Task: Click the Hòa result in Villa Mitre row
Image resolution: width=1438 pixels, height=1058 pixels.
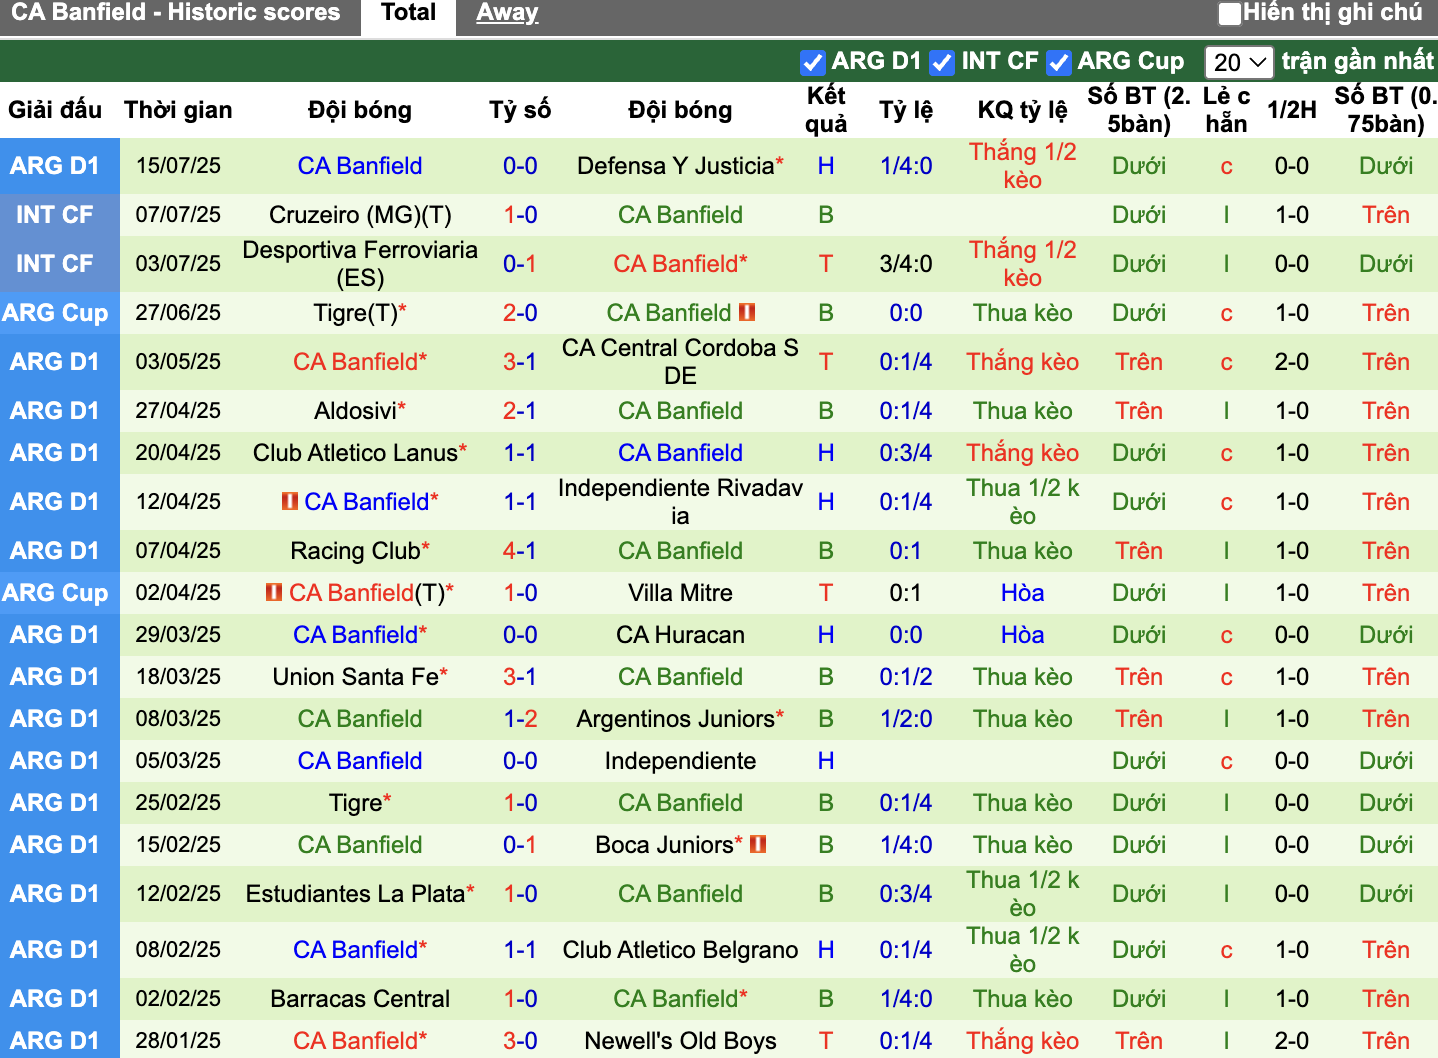Action: click(x=1022, y=593)
